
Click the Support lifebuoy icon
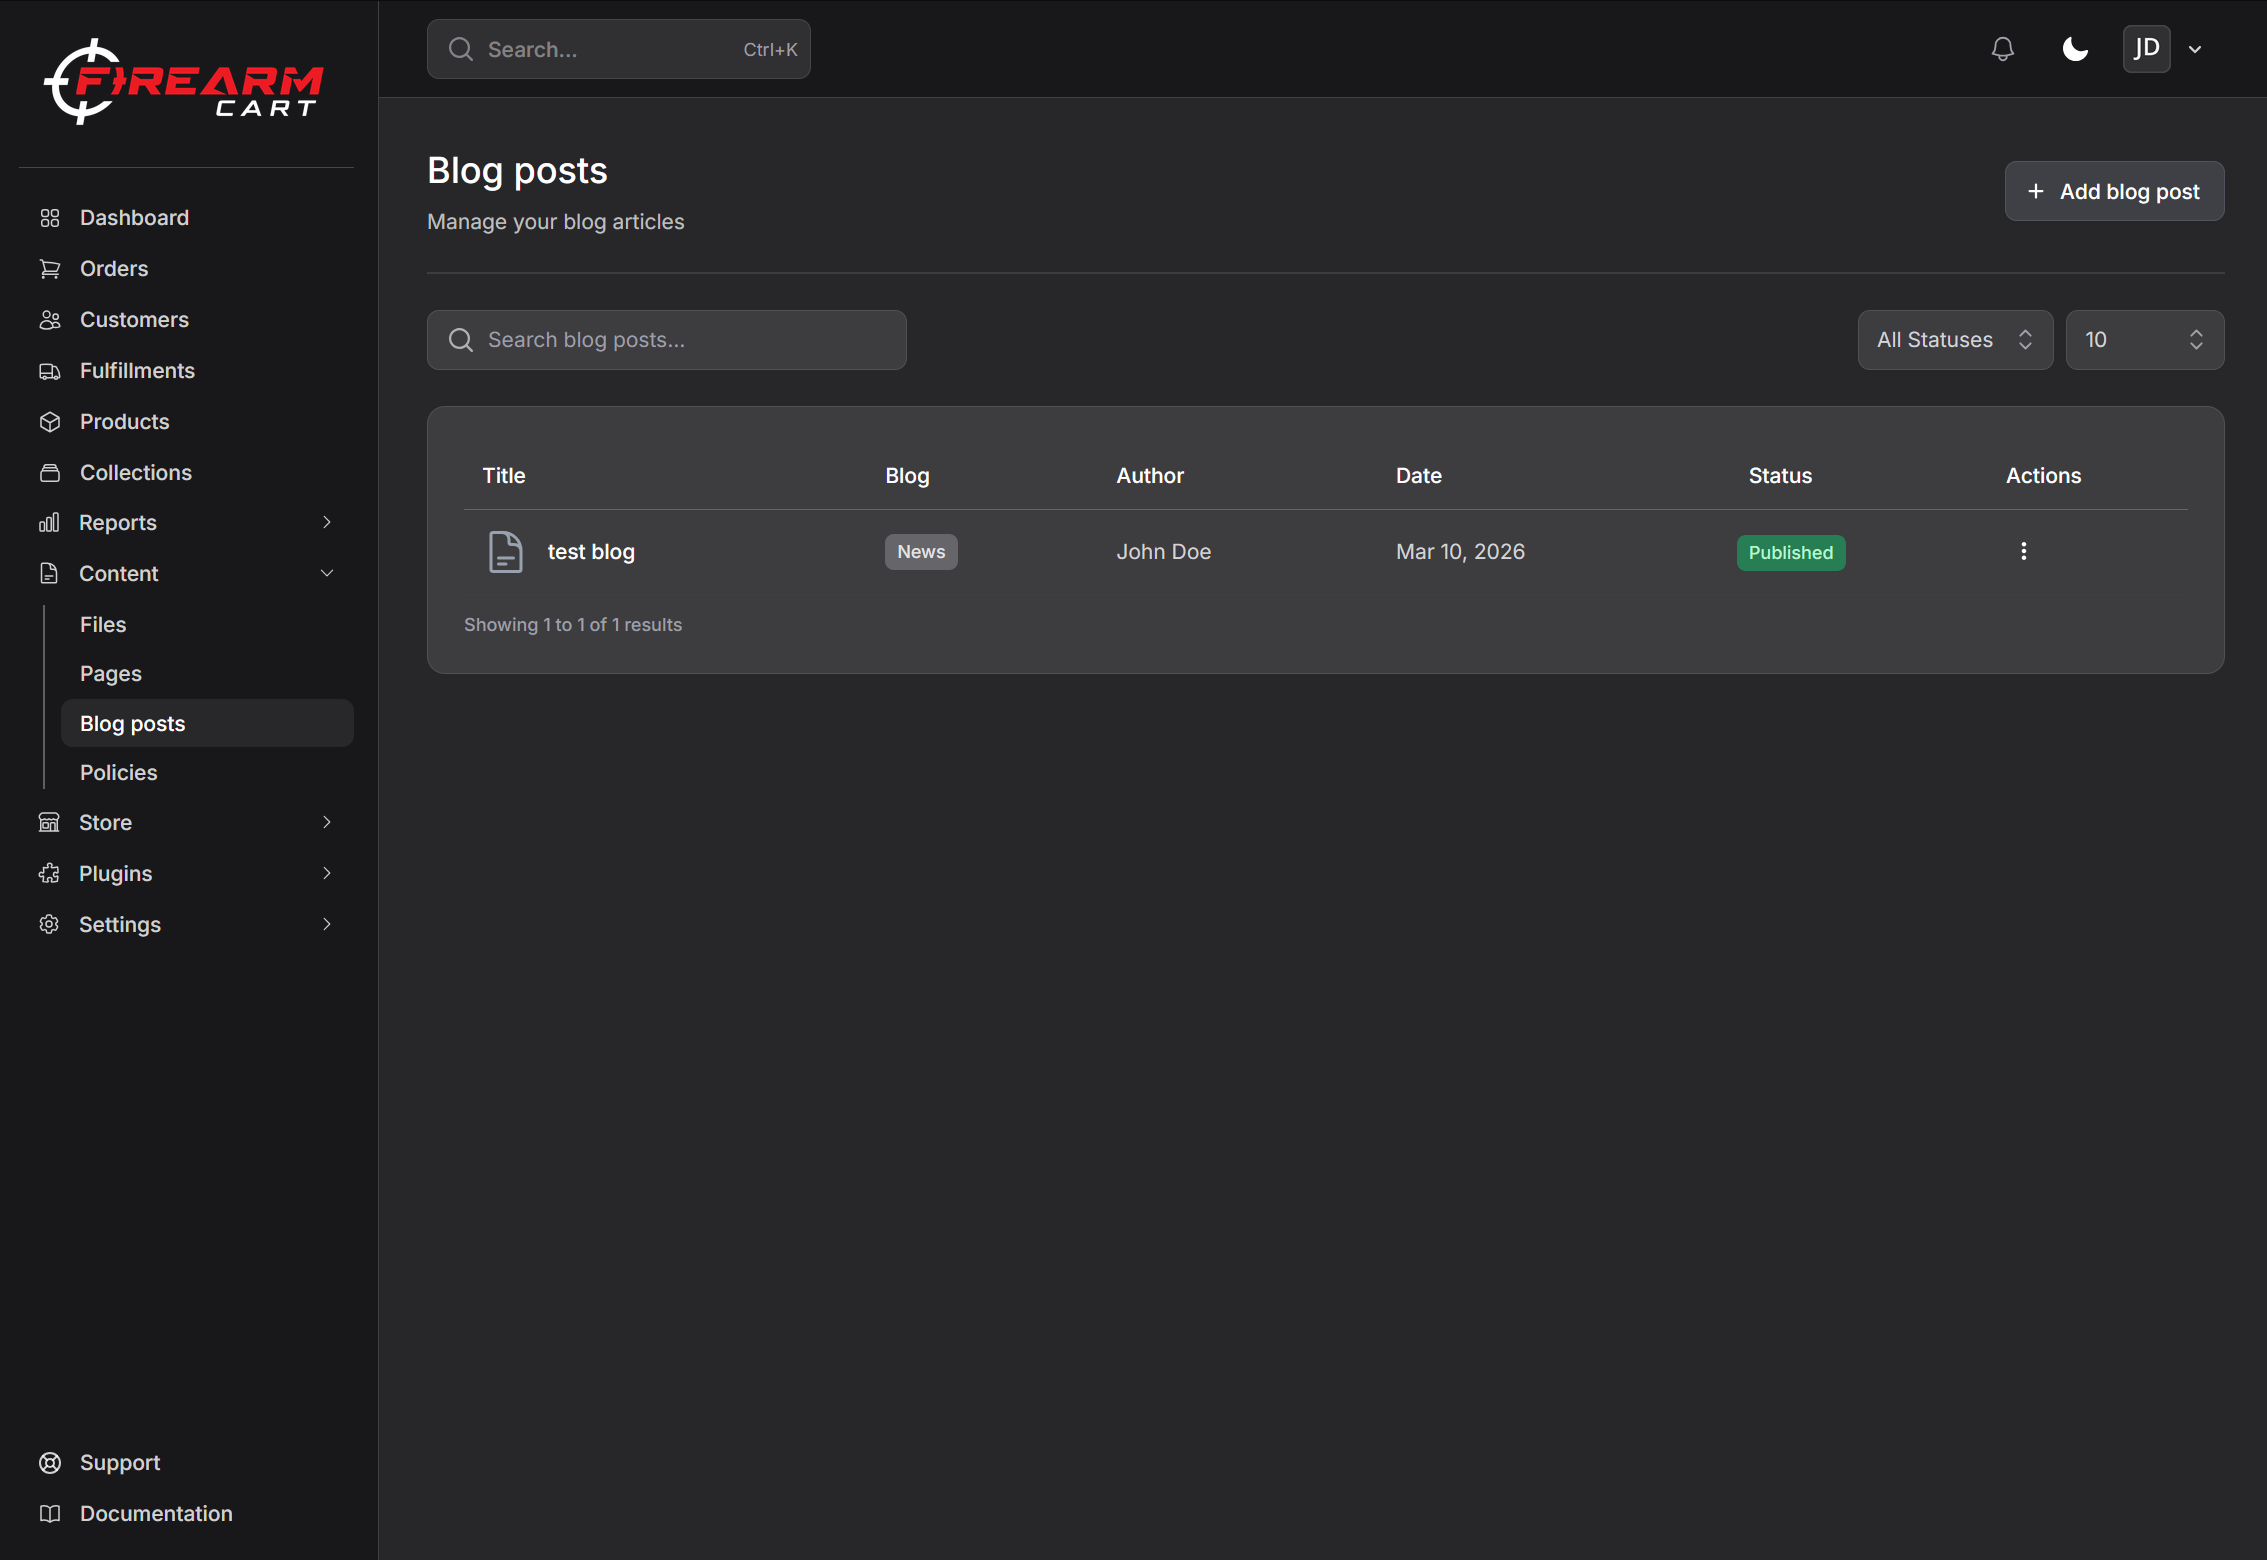pyautogui.click(x=50, y=1463)
